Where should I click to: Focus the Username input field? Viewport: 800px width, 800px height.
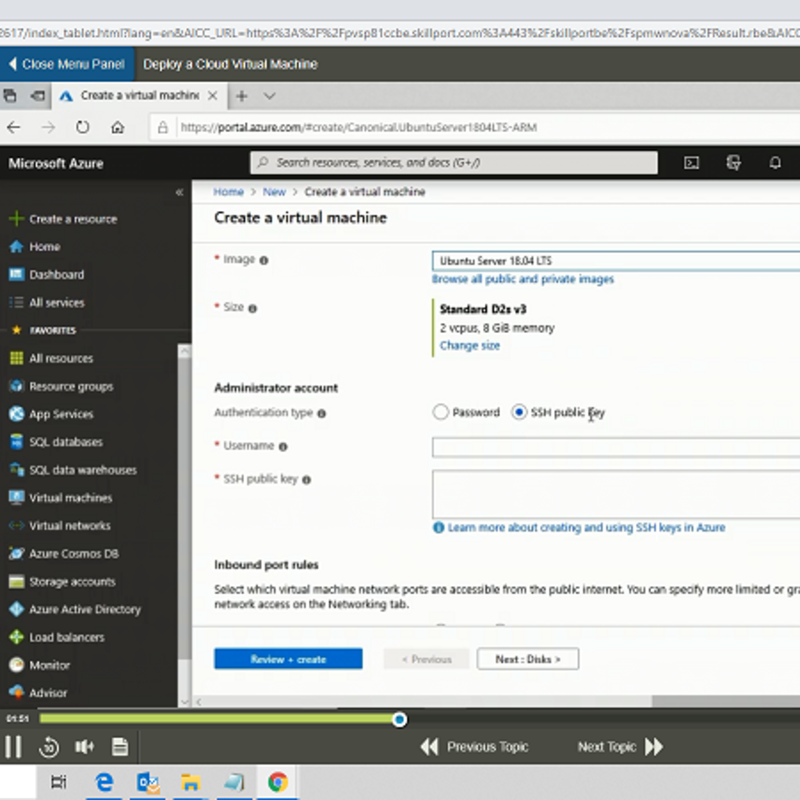pyautogui.click(x=616, y=447)
